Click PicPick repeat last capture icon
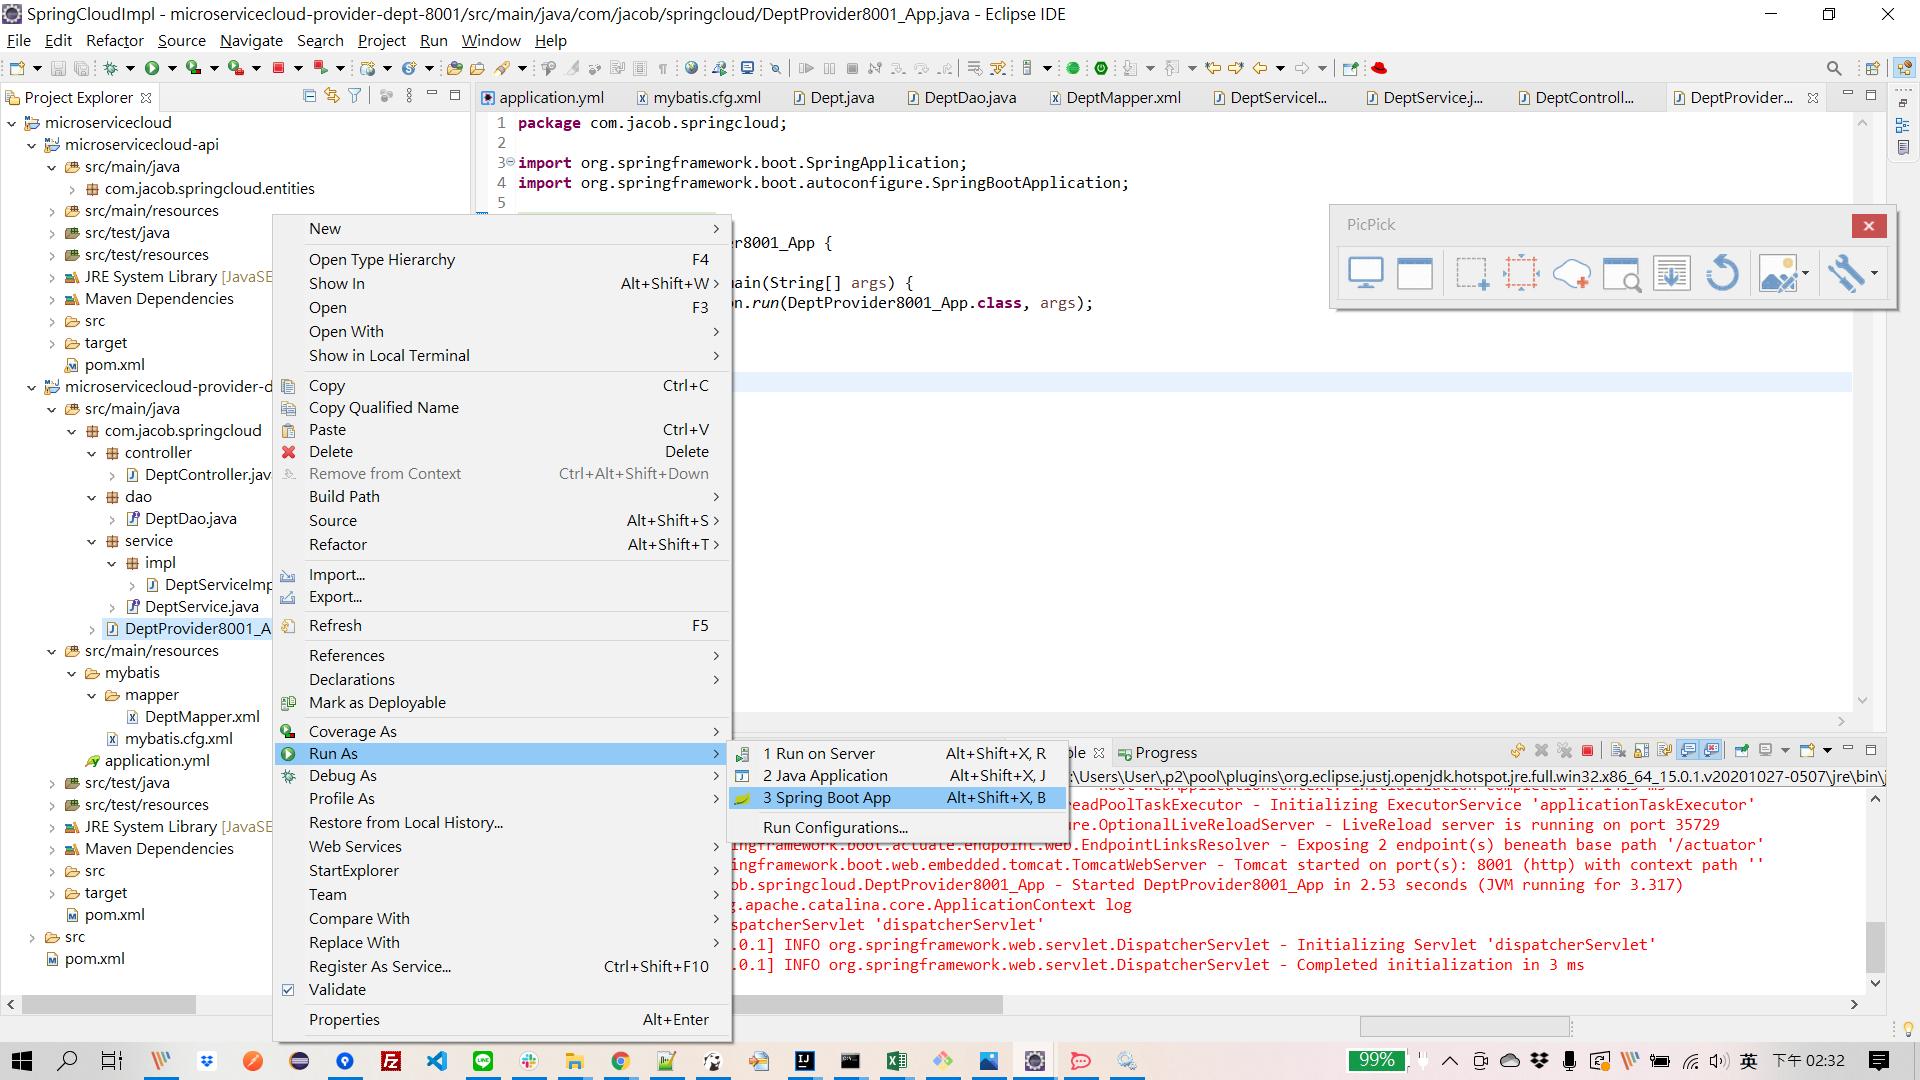 tap(1722, 273)
